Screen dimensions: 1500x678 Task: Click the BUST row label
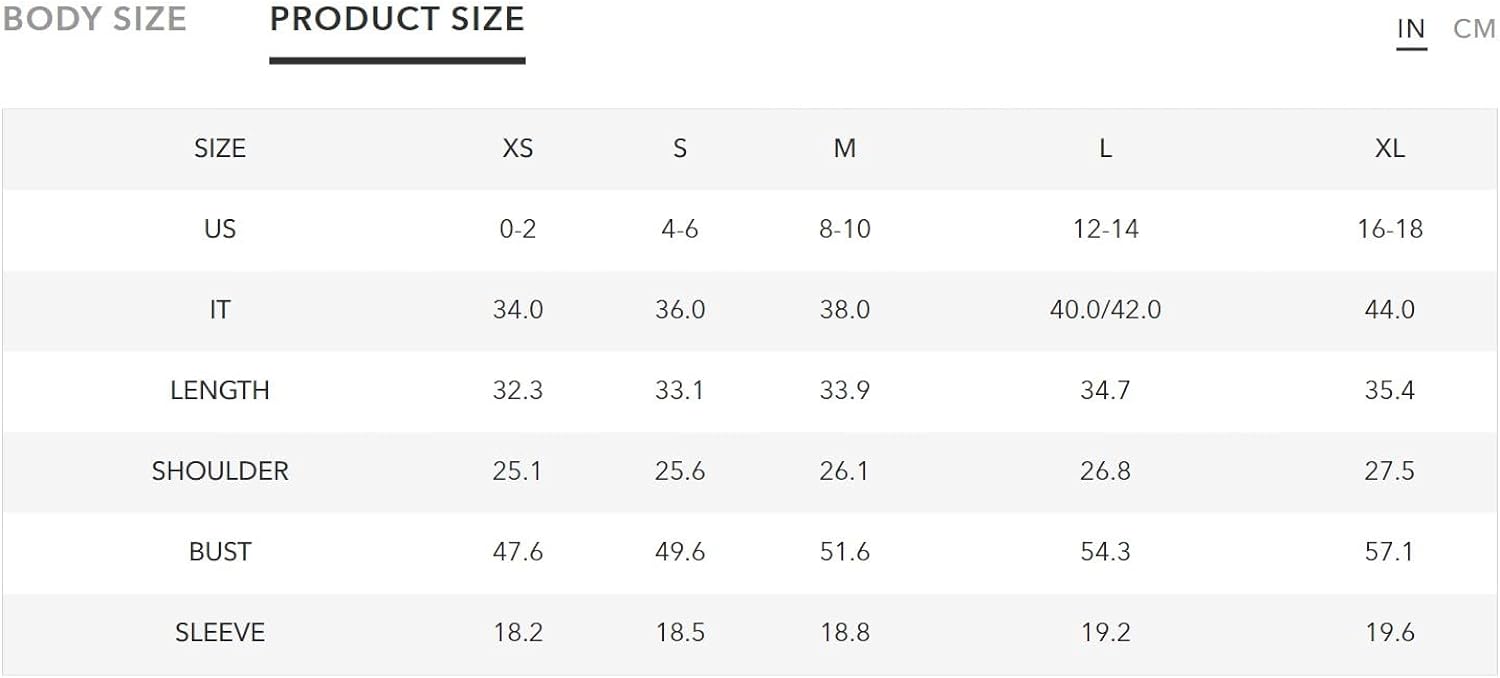coord(220,552)
